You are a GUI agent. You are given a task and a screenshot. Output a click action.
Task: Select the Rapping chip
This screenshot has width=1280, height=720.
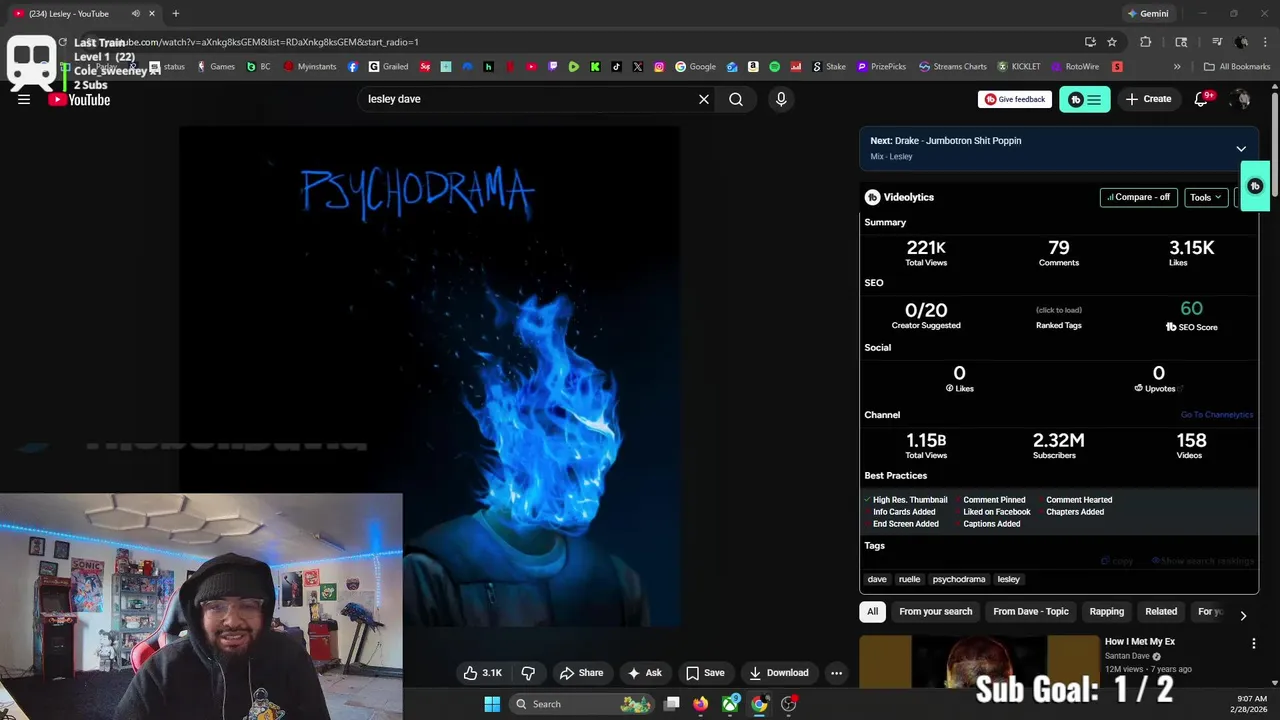pos(1107,612)
